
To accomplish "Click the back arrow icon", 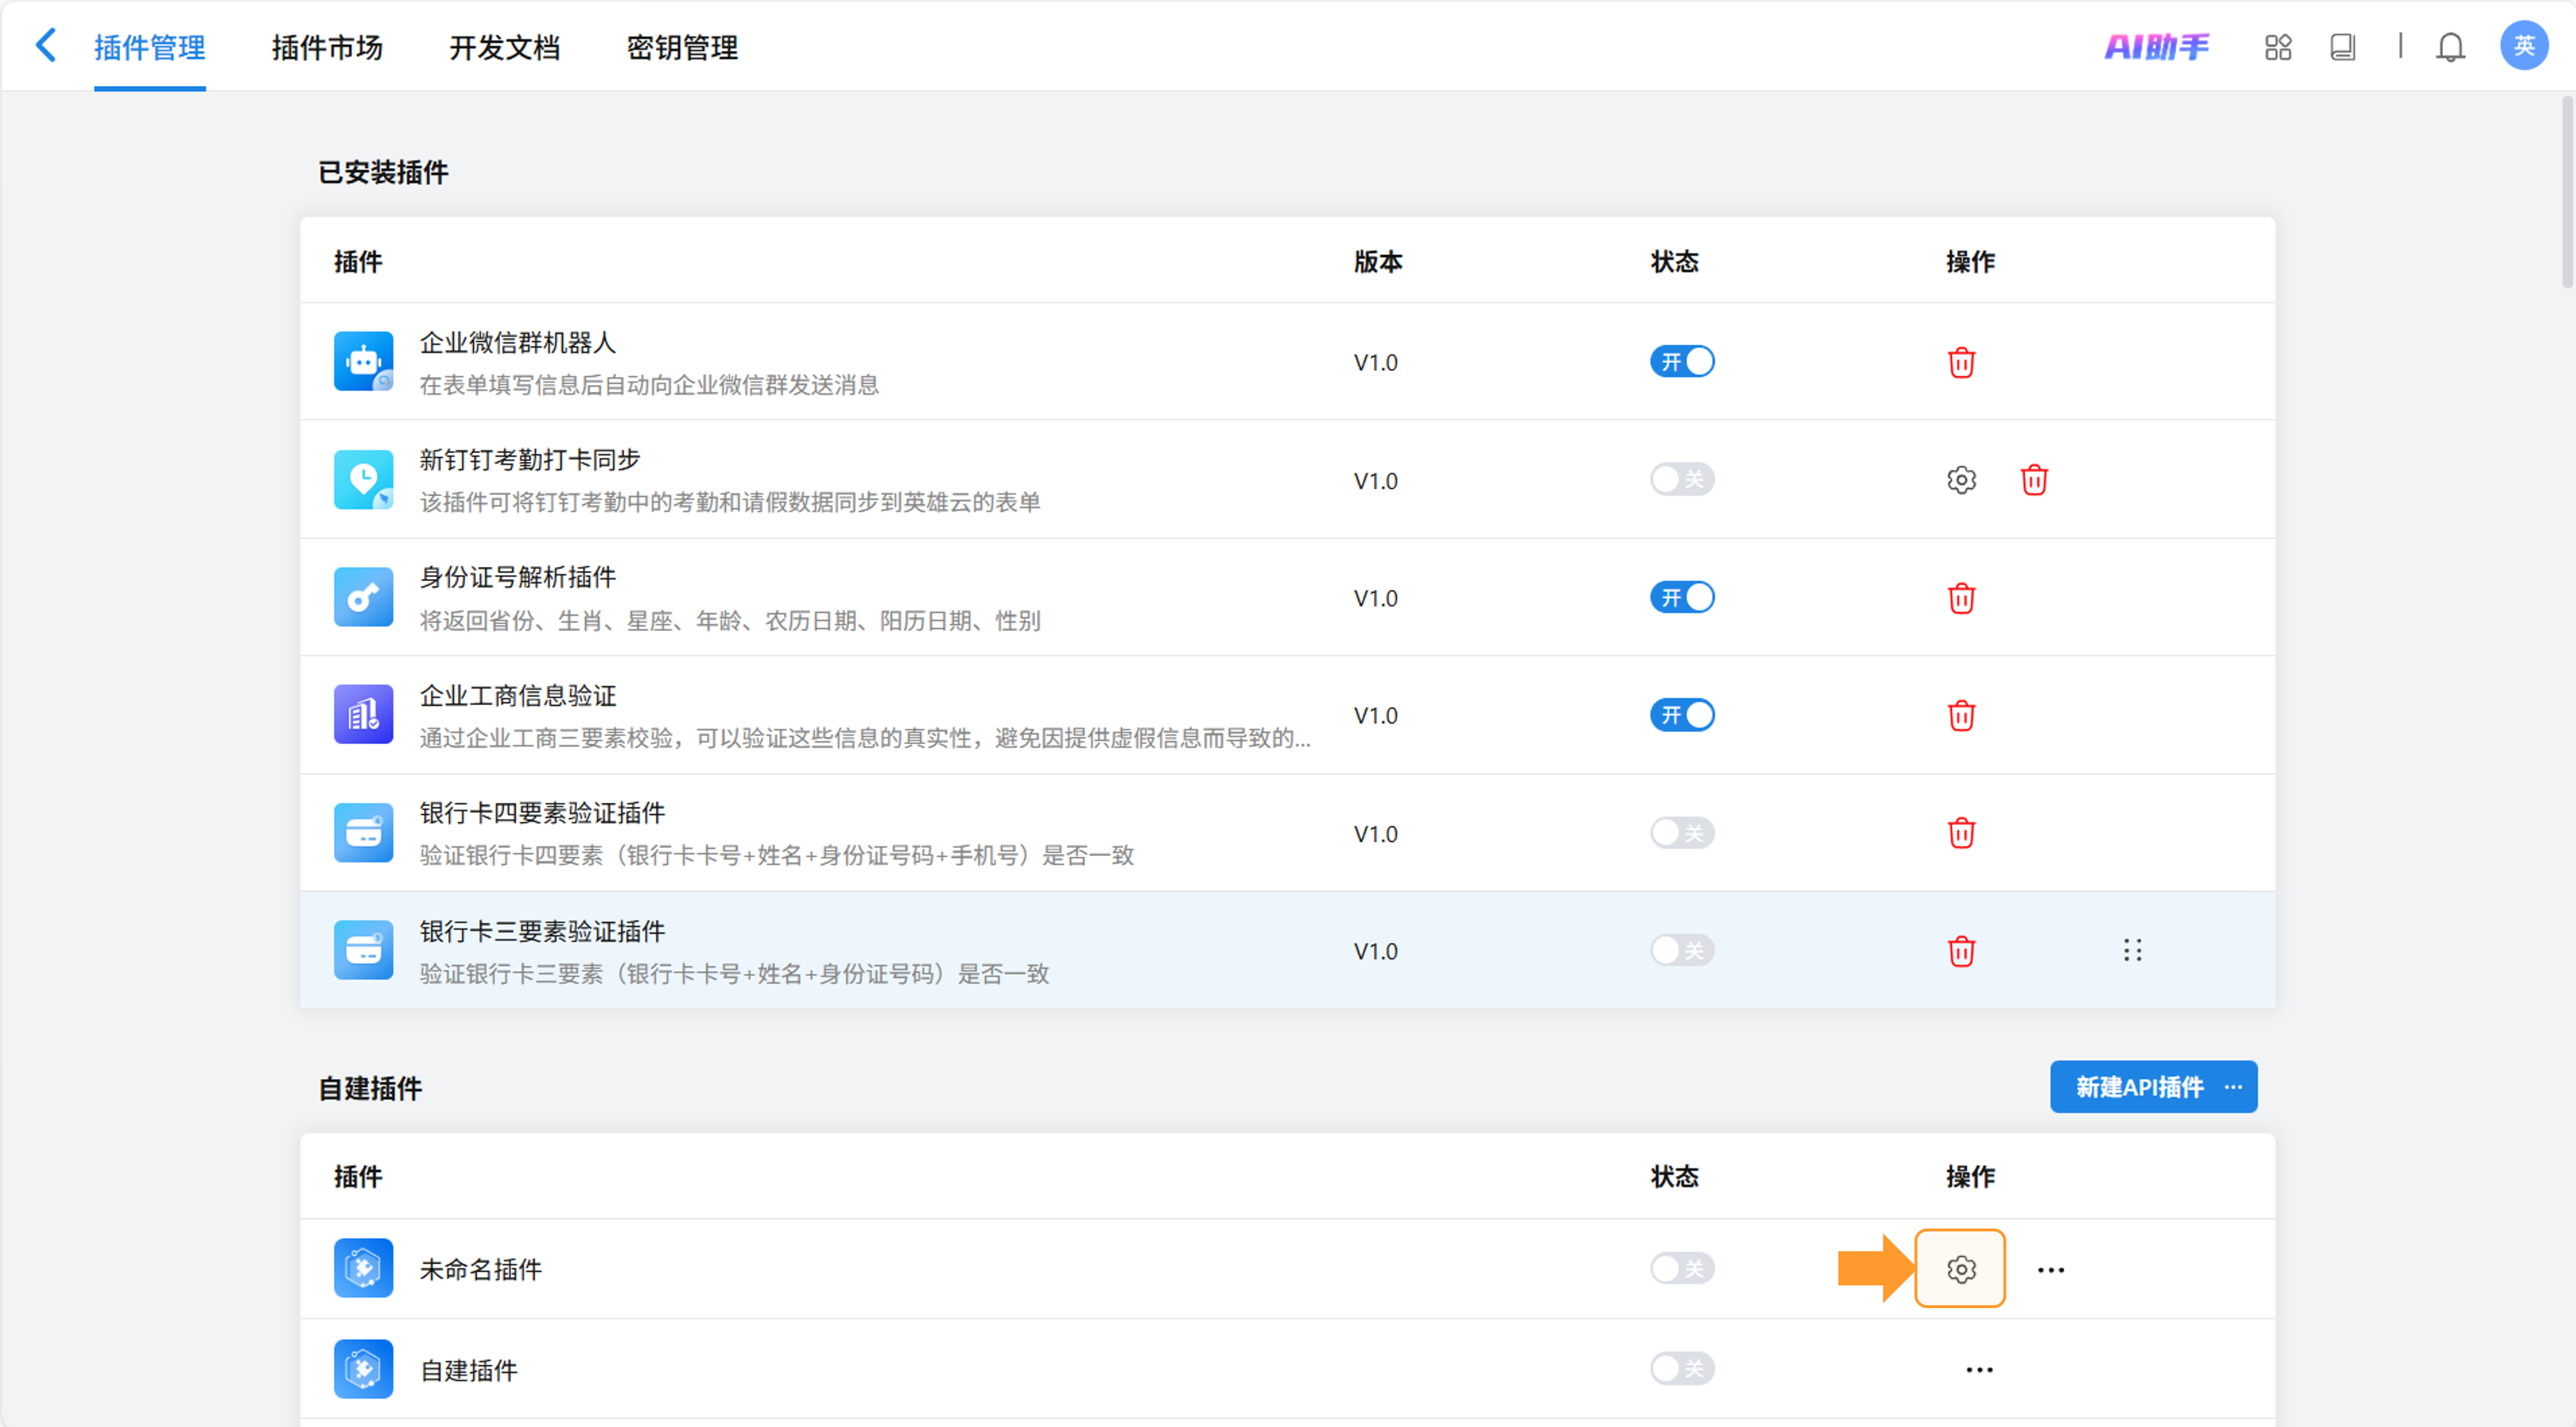I will pos(46,46).
